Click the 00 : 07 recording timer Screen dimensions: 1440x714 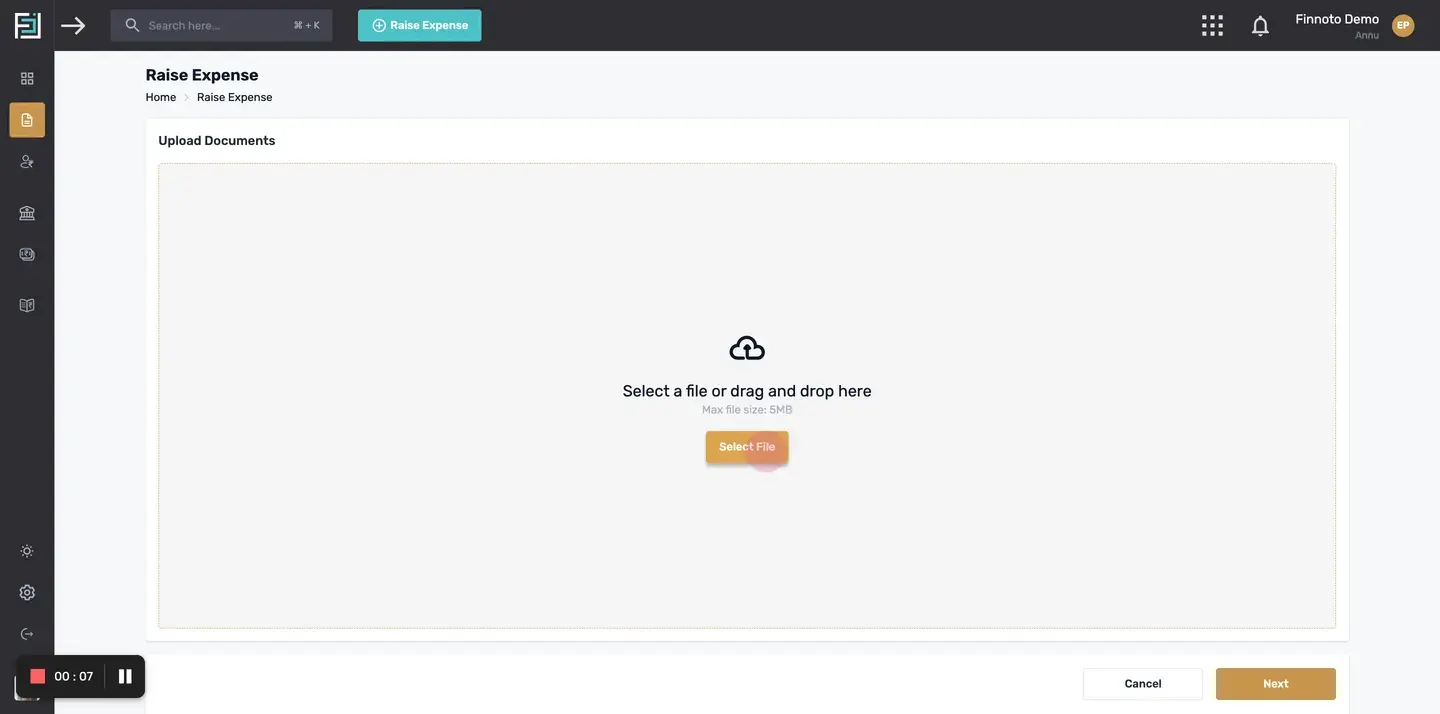(x=74, y=677)
